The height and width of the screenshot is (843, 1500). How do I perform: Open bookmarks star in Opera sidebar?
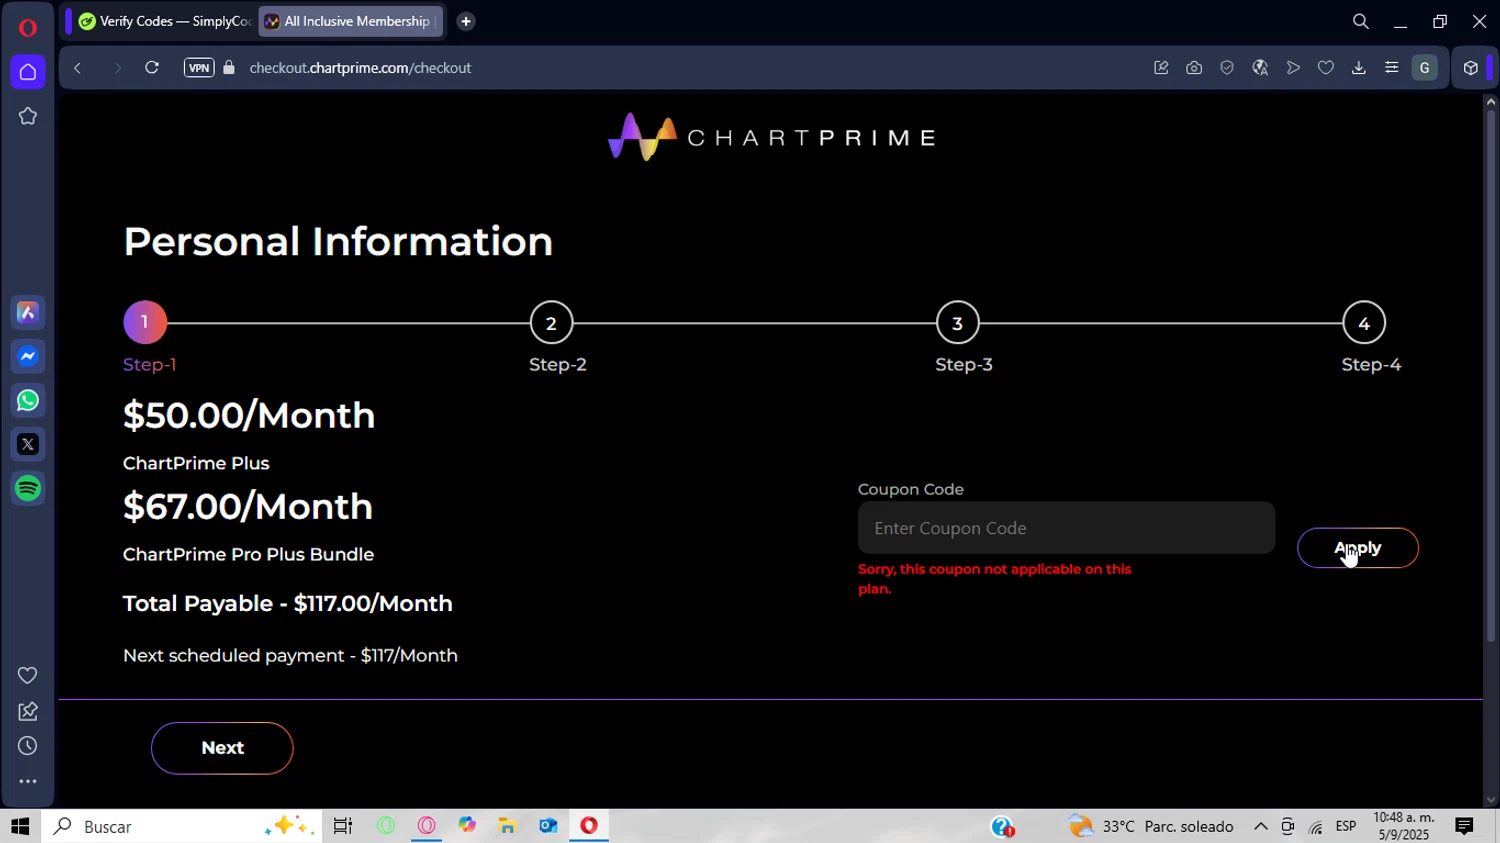coord(28,116)
